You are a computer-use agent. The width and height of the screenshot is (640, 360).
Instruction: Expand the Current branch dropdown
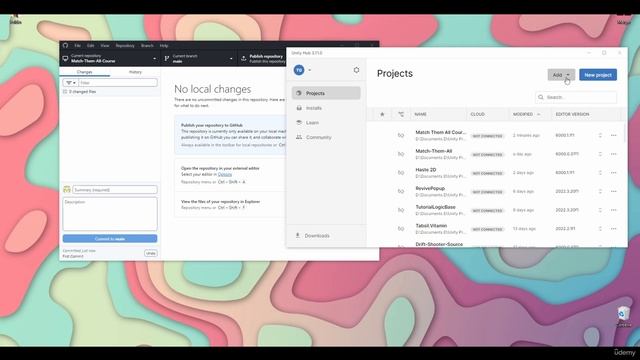point(199,58)
